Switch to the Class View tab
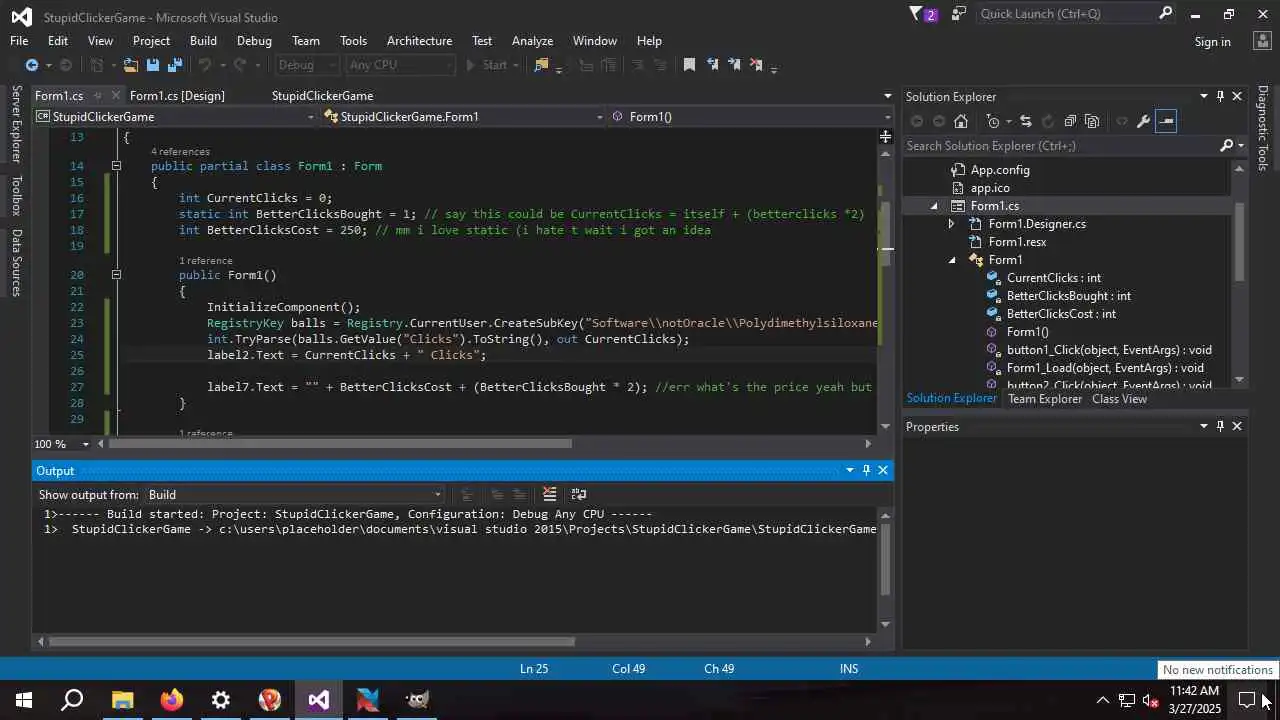The width and height of the screenshot is (1280, 720). coord(1119,399)
